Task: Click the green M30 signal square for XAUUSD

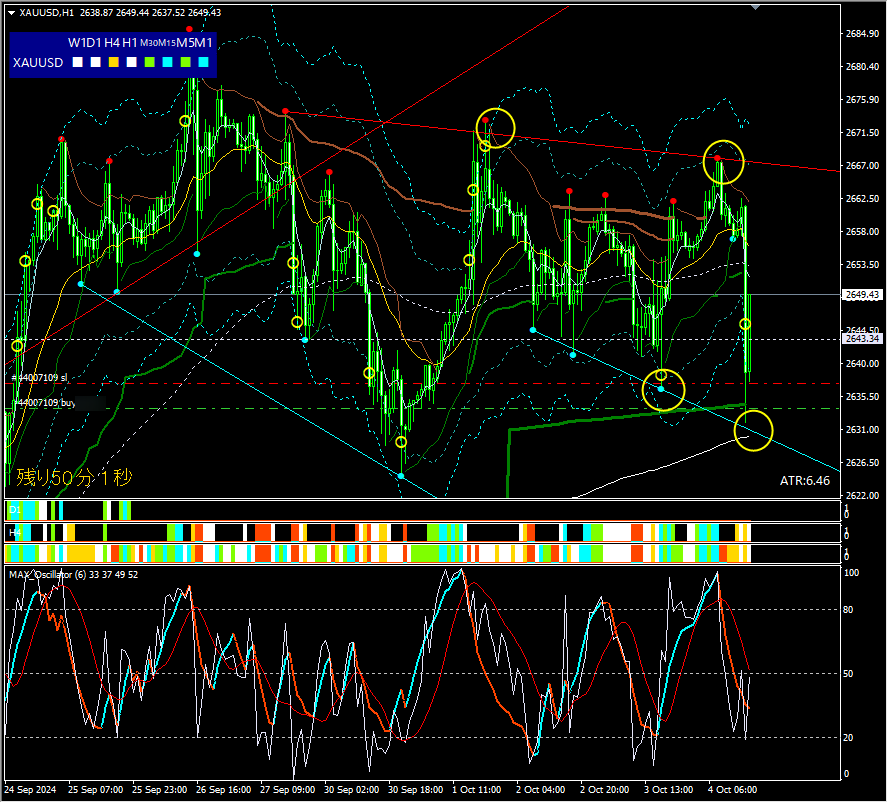Action: (x=150, y=62)
